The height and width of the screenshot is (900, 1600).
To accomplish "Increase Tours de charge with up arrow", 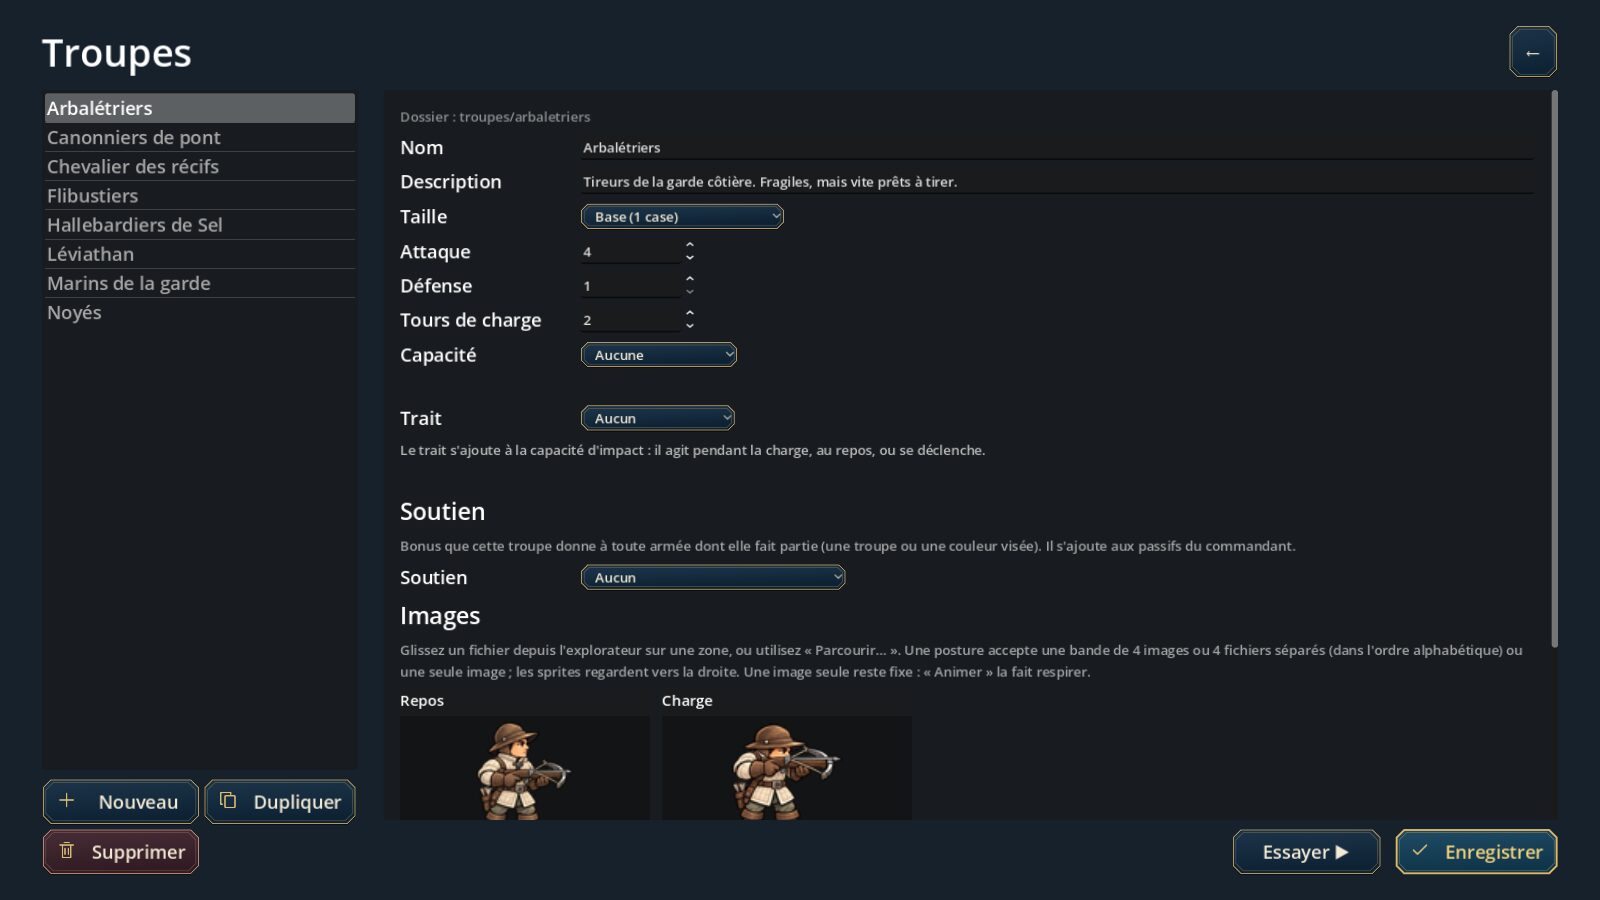I will 690,313.
